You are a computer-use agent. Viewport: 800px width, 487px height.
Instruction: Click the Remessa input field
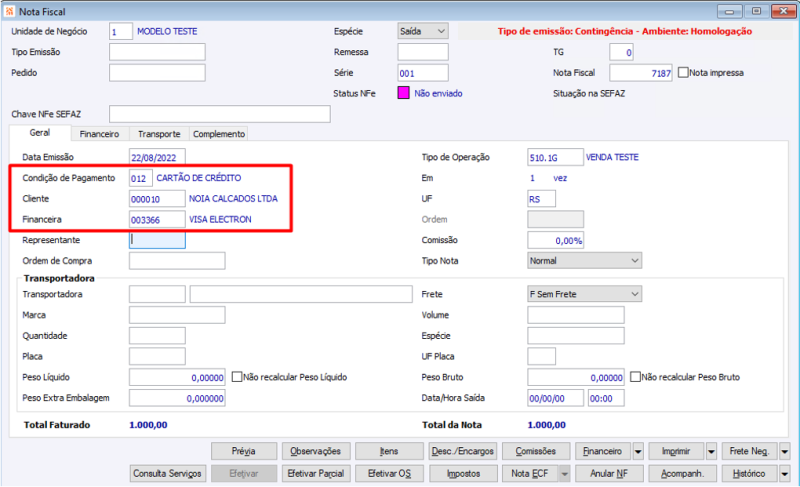(x=423, y=52)
